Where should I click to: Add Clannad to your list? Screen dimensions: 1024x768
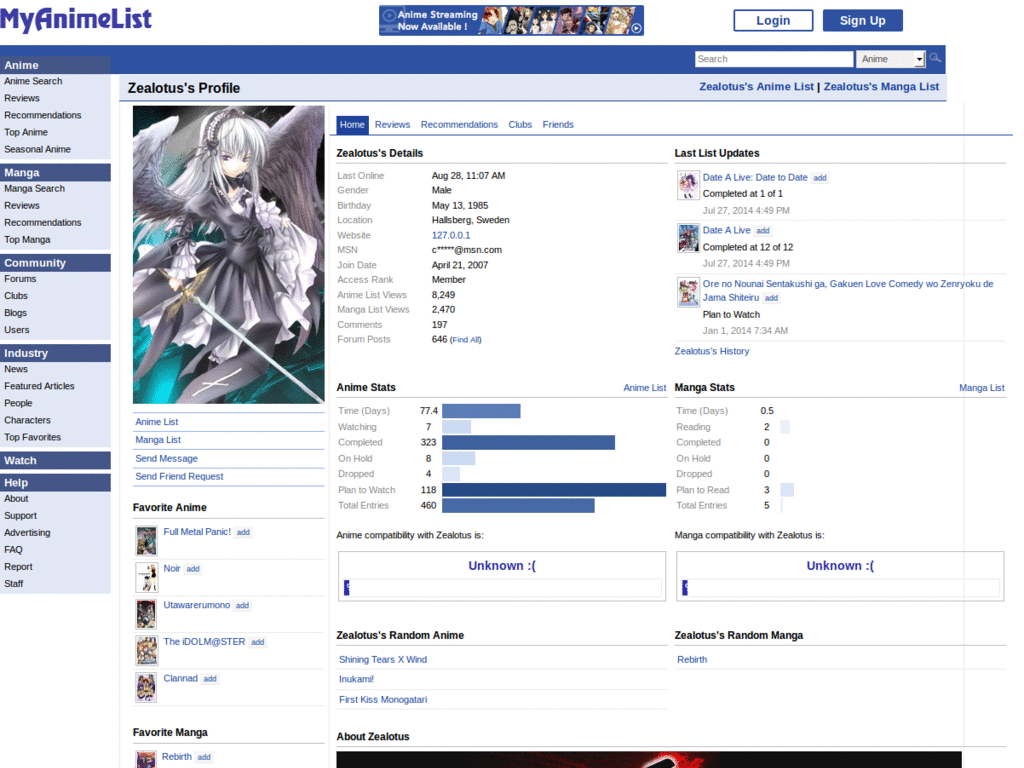tap(209, 678)
